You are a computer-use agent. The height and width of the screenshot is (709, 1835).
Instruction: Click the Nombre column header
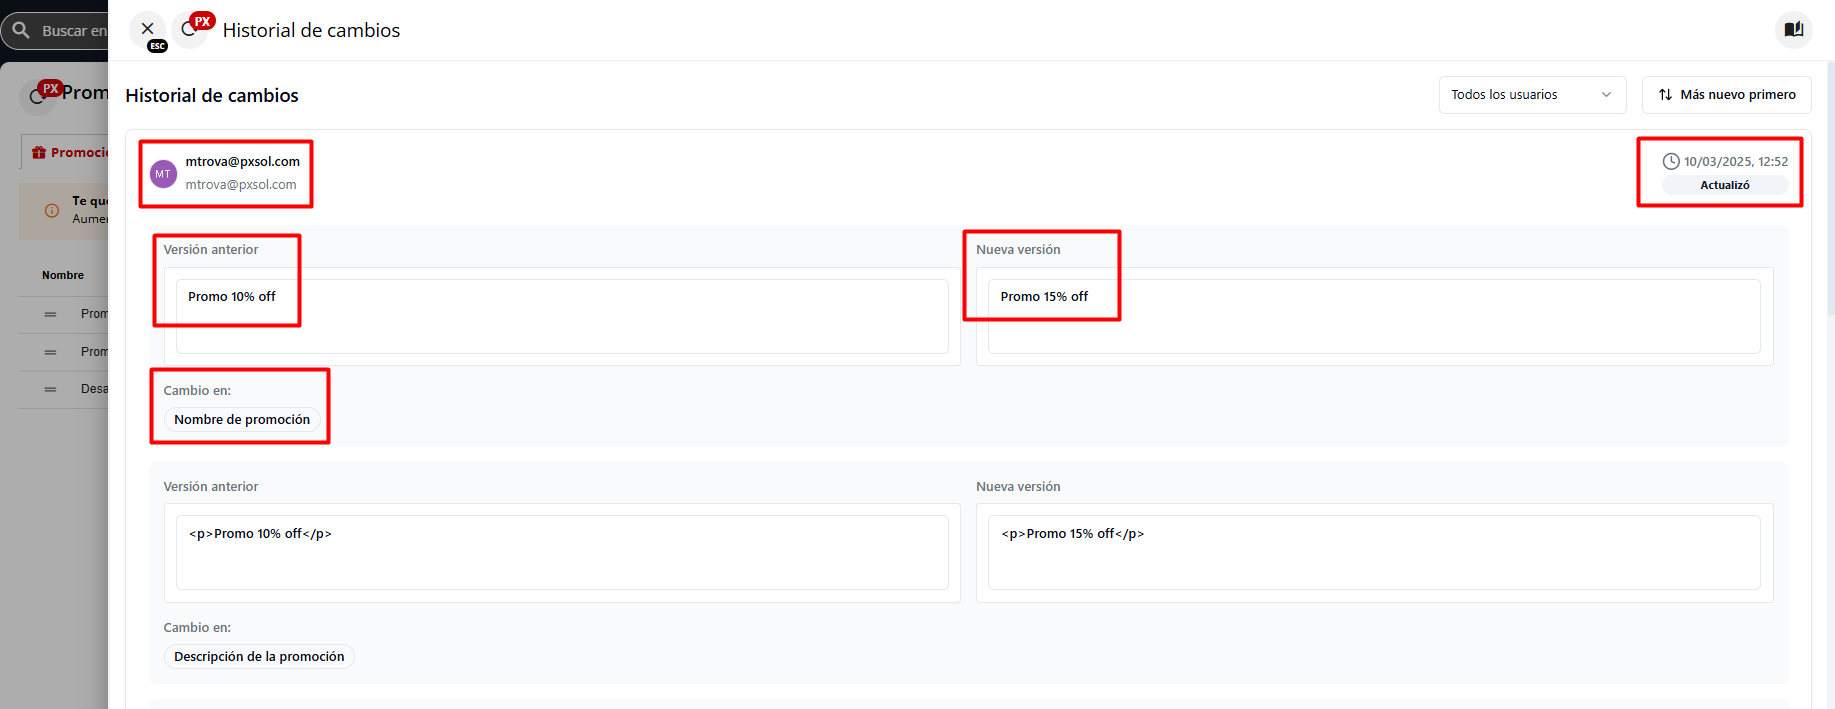pos(63,275)
